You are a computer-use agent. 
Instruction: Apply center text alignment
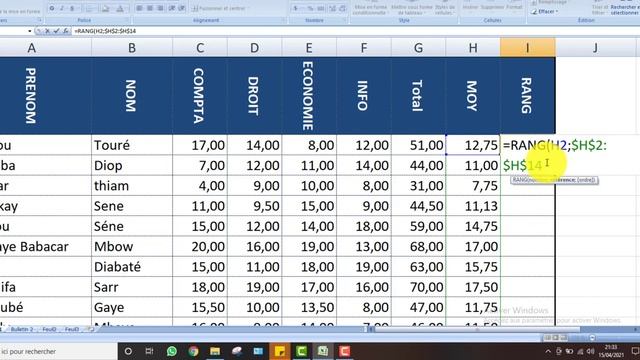(150, 8)
